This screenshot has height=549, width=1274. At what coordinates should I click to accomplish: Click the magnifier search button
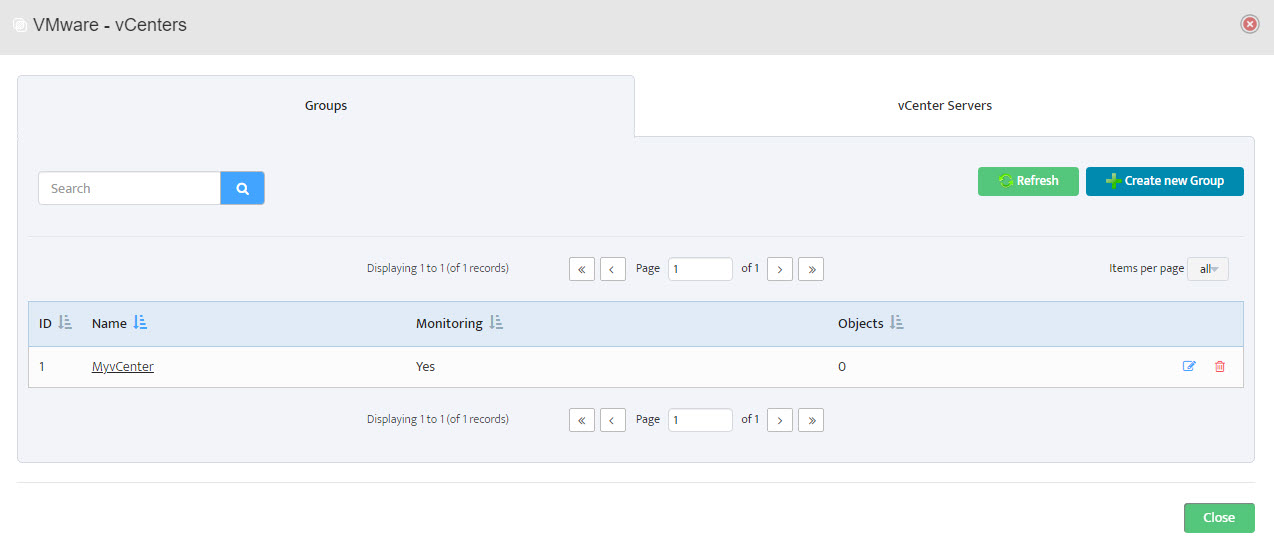pyautogui.click(x=242, y=188)
